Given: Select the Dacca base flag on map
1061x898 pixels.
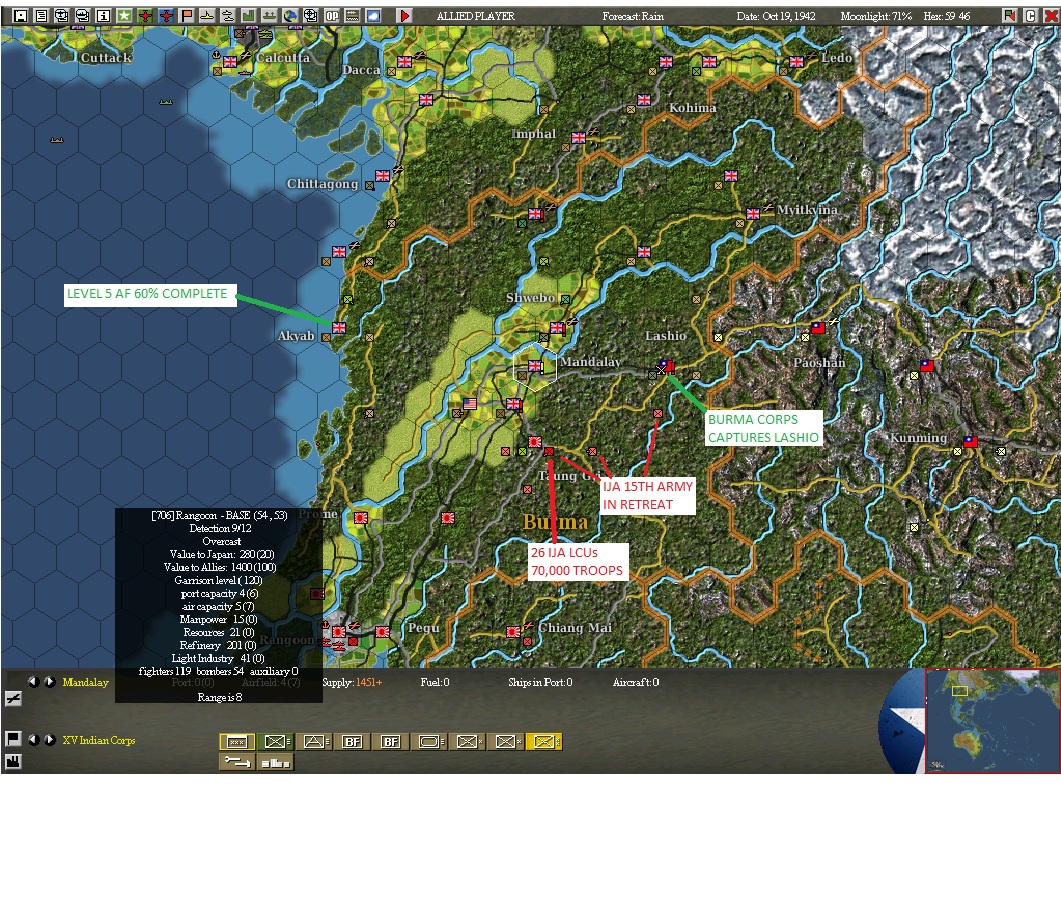Looking at the screenshot, I should pyautogui.click(x=405, y=62).
